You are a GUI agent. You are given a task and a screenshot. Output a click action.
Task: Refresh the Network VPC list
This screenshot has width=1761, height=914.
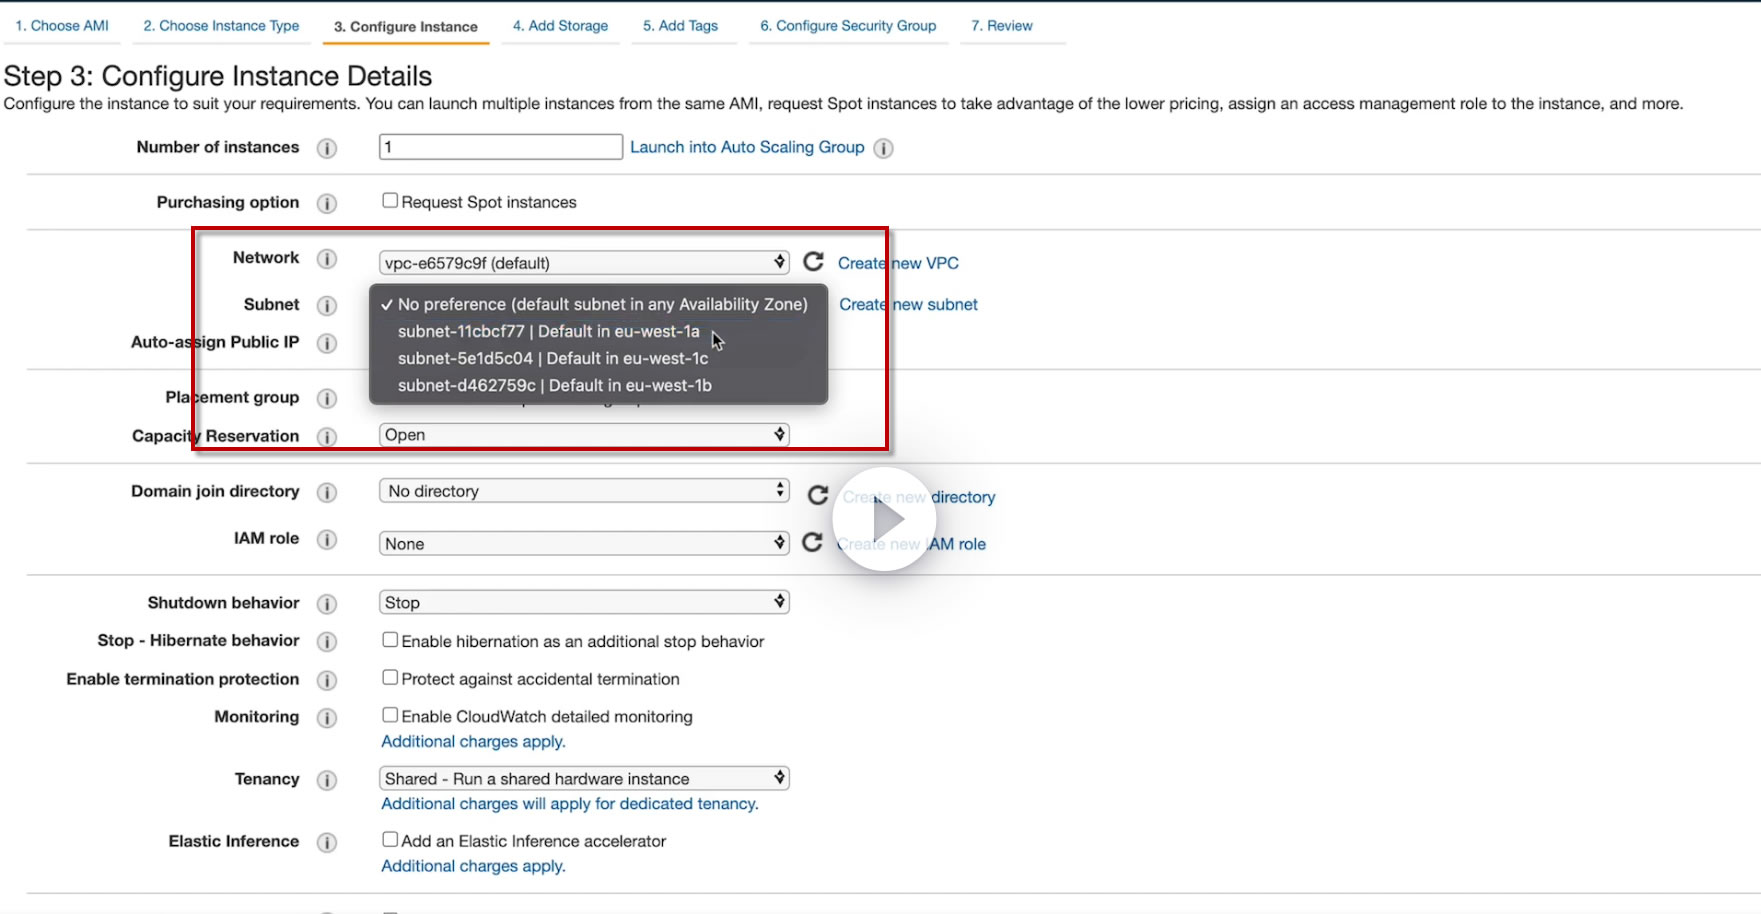(814, 262)
